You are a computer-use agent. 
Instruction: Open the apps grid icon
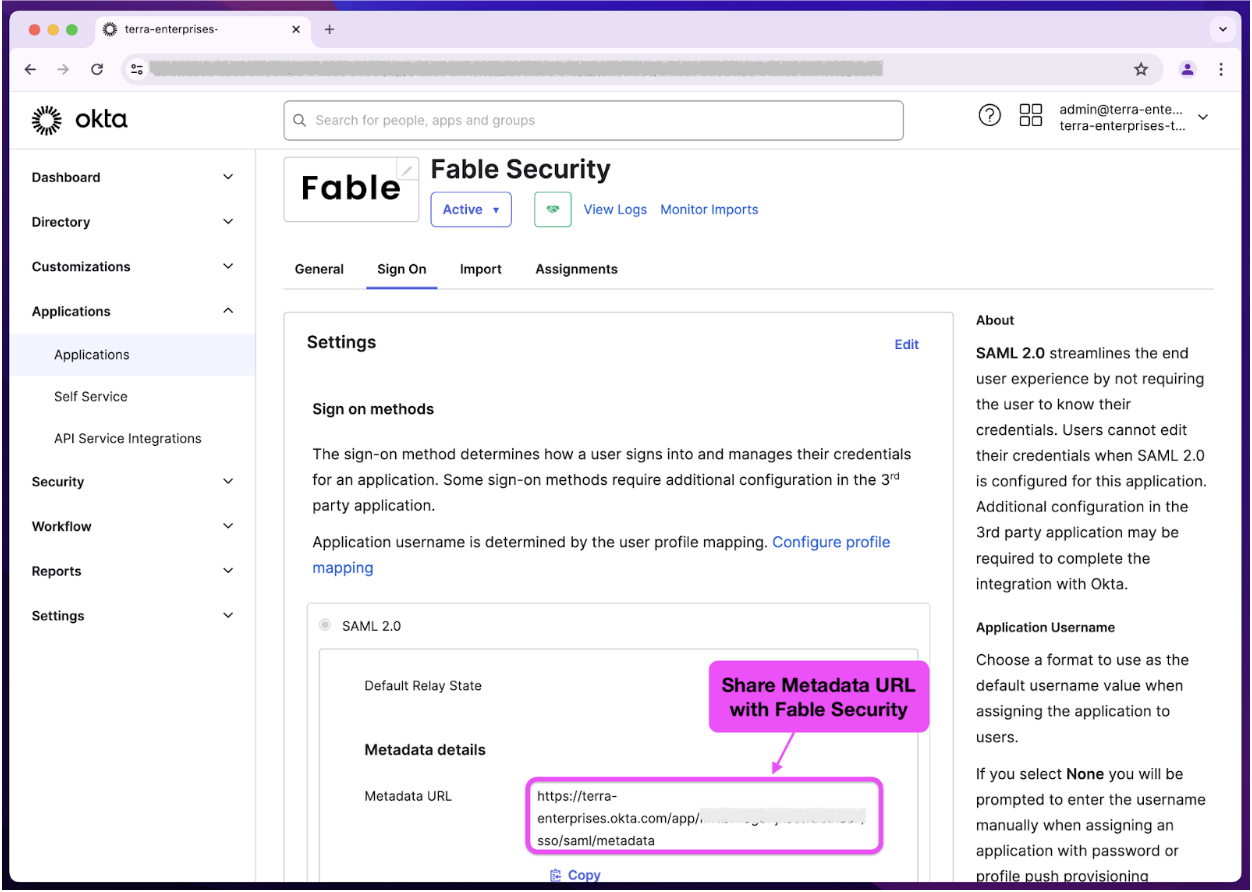point(1030,115)
